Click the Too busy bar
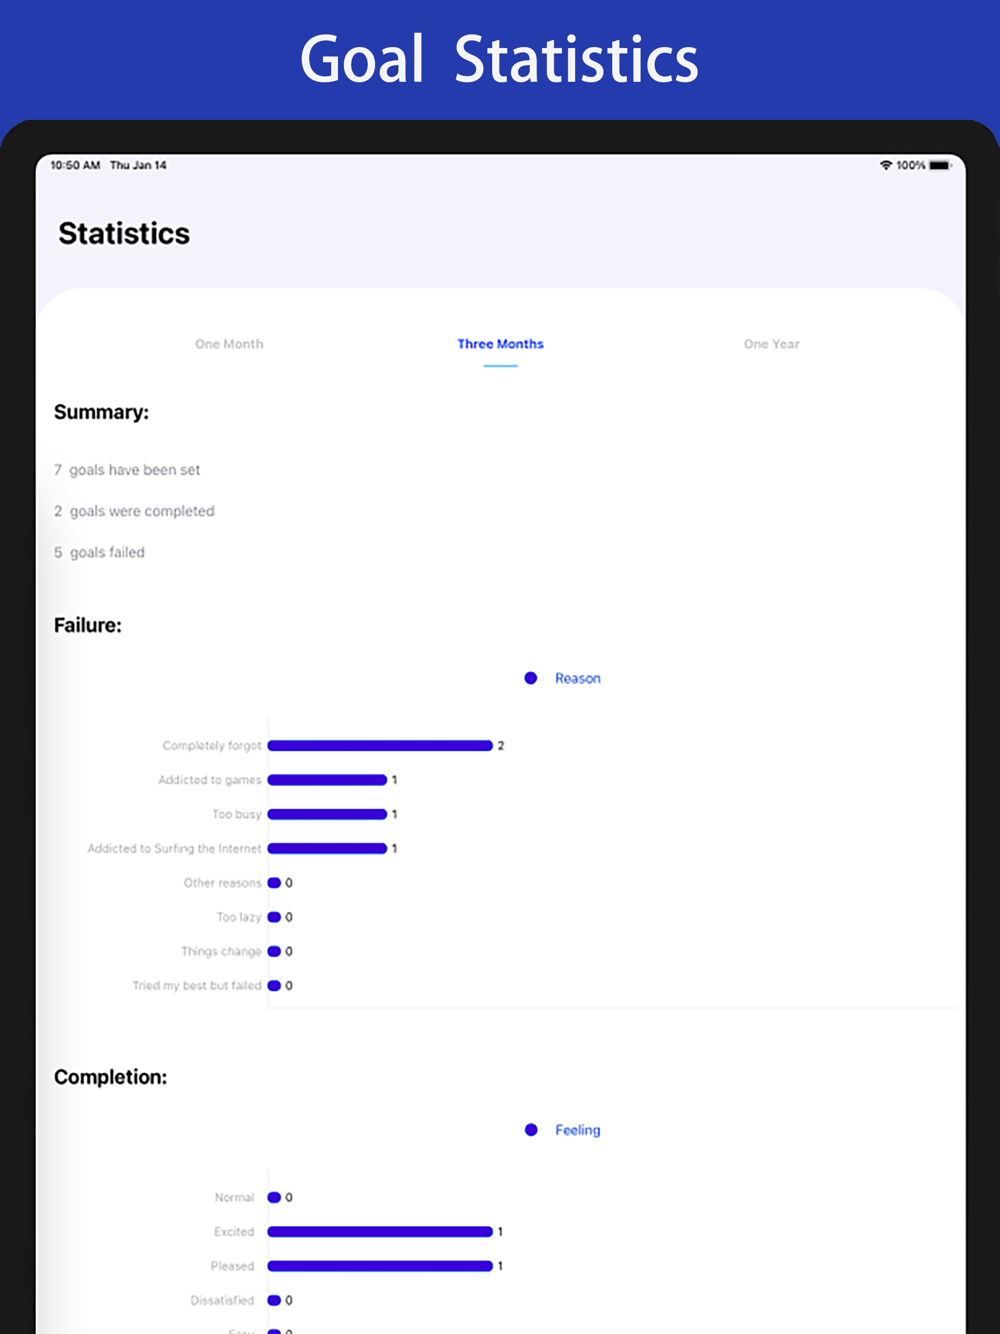This screenshot has height=1334, width=1000. (327, 814)
